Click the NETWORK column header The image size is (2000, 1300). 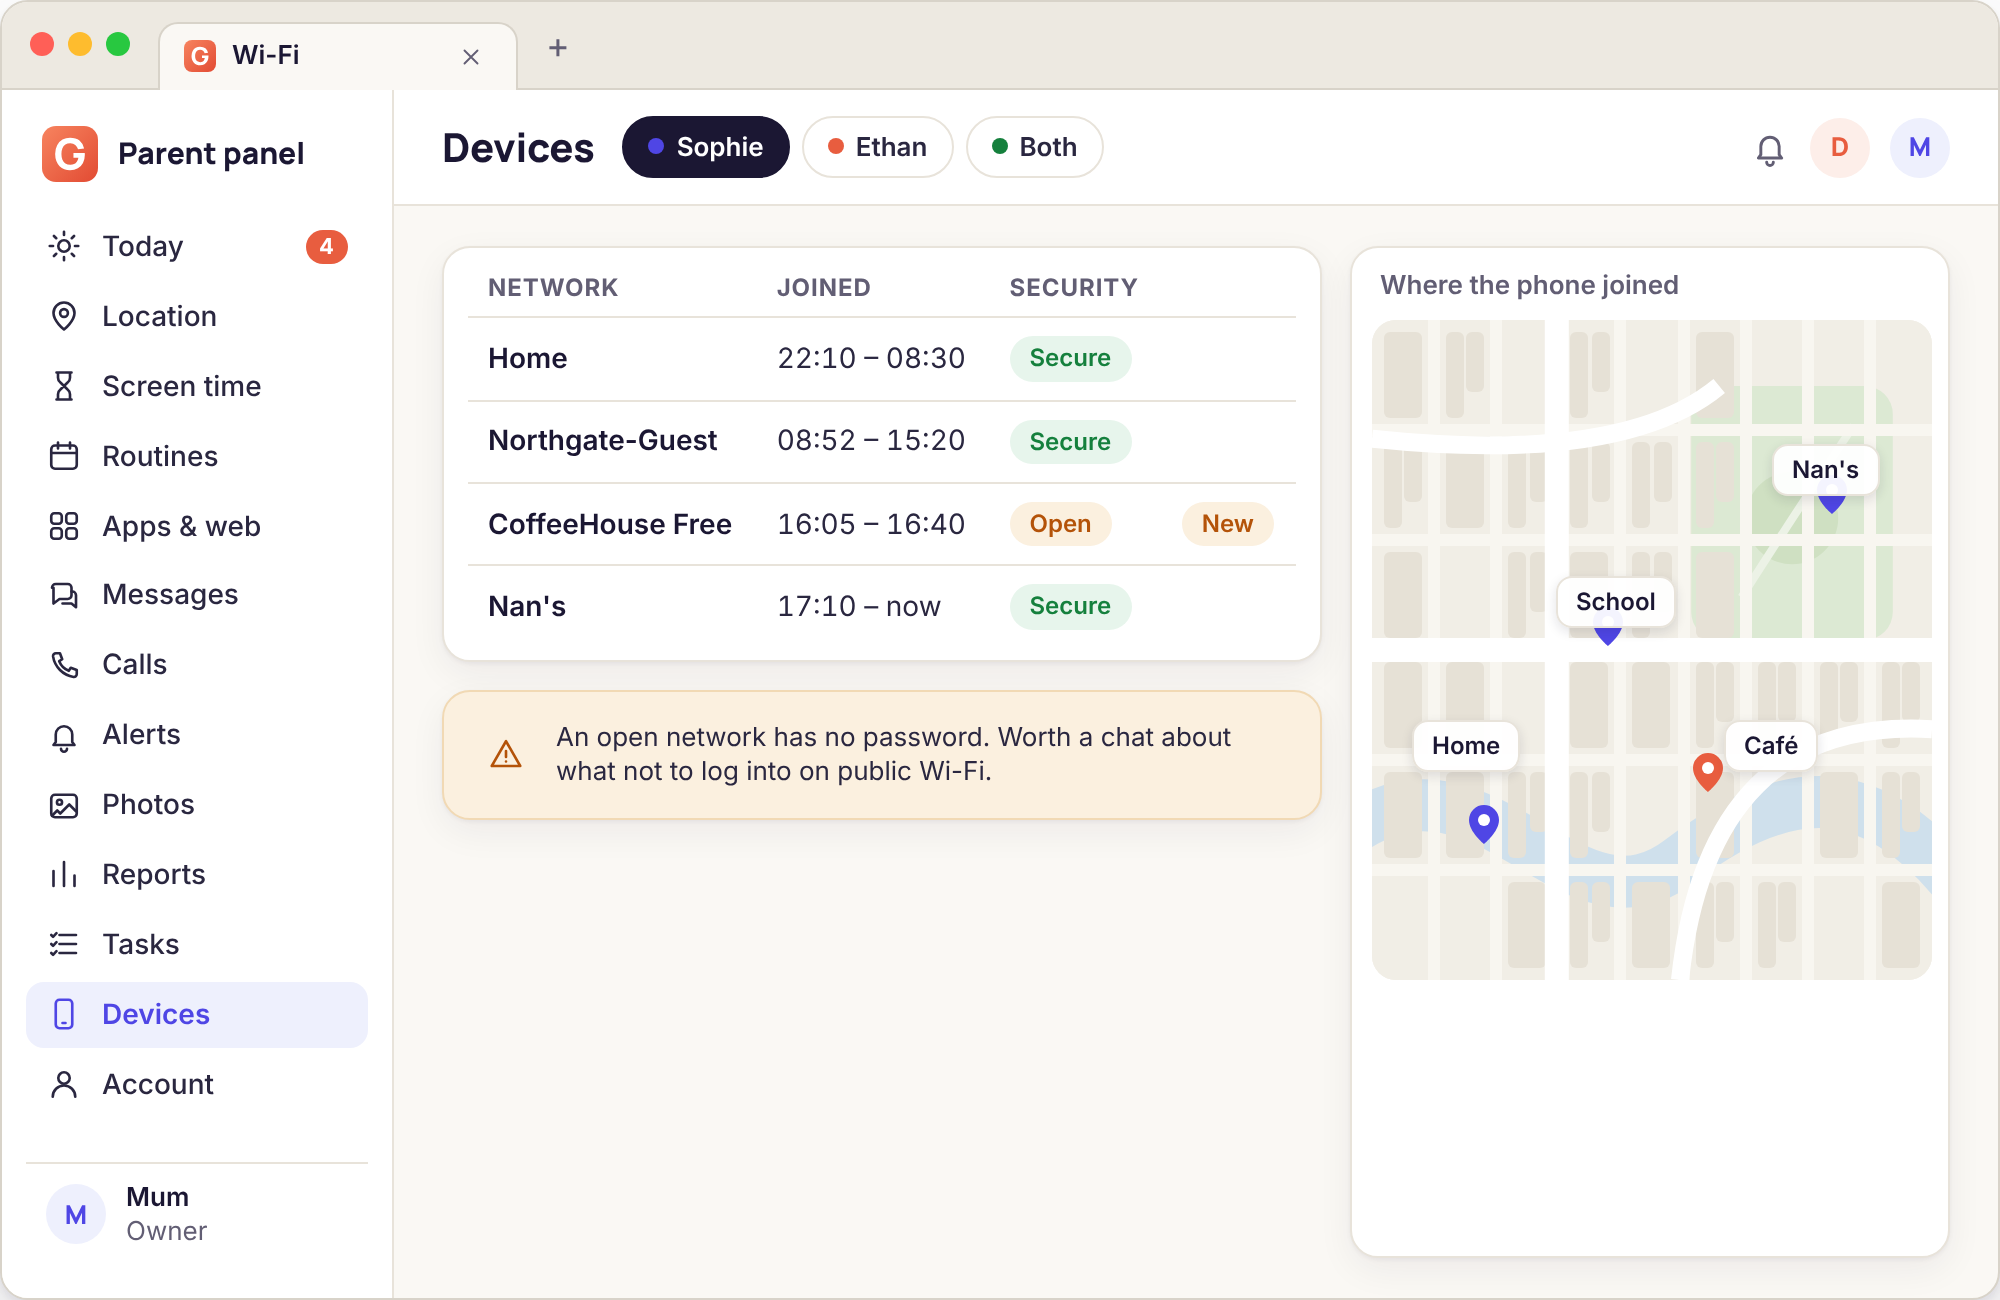point(553,288)
